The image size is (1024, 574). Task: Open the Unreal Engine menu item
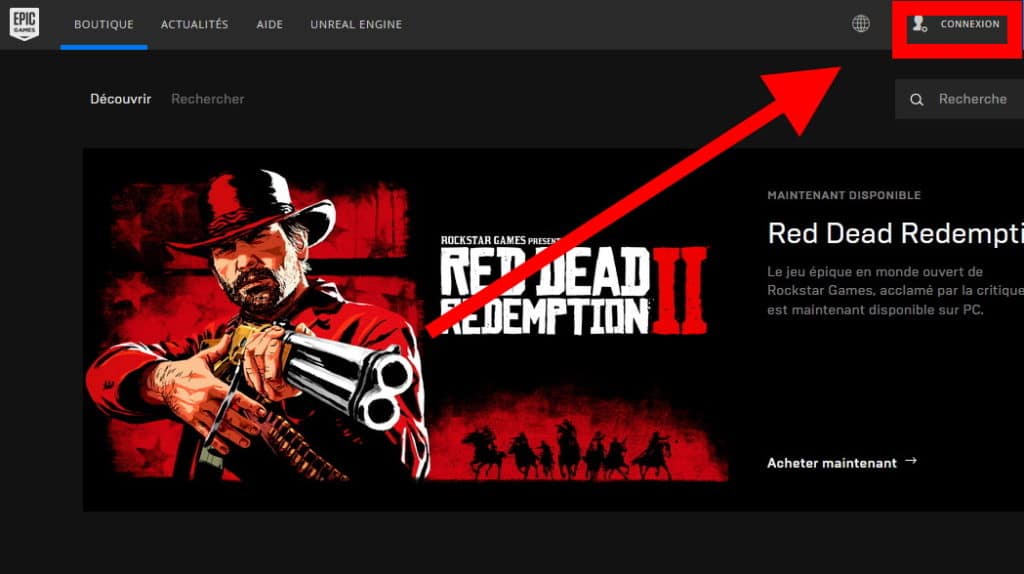pos(356,24)
